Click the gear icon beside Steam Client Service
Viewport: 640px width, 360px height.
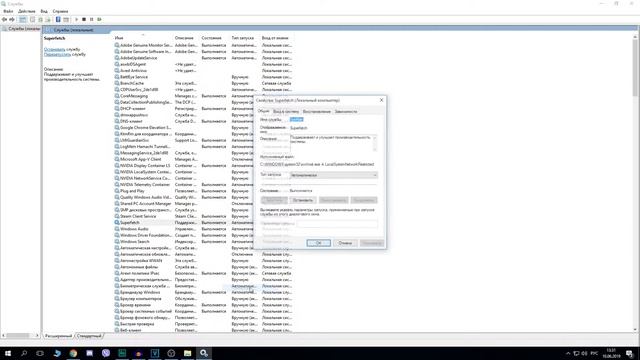click(x=117, y=216)
